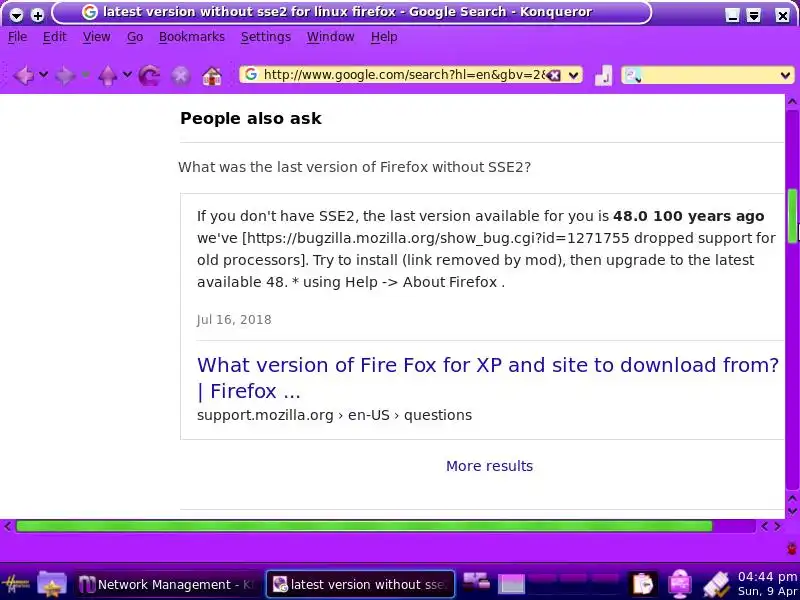Viewport: 800px width, 600px height.
Task: Open the Up history dropdown arrow
Action: tap(127, 75)
